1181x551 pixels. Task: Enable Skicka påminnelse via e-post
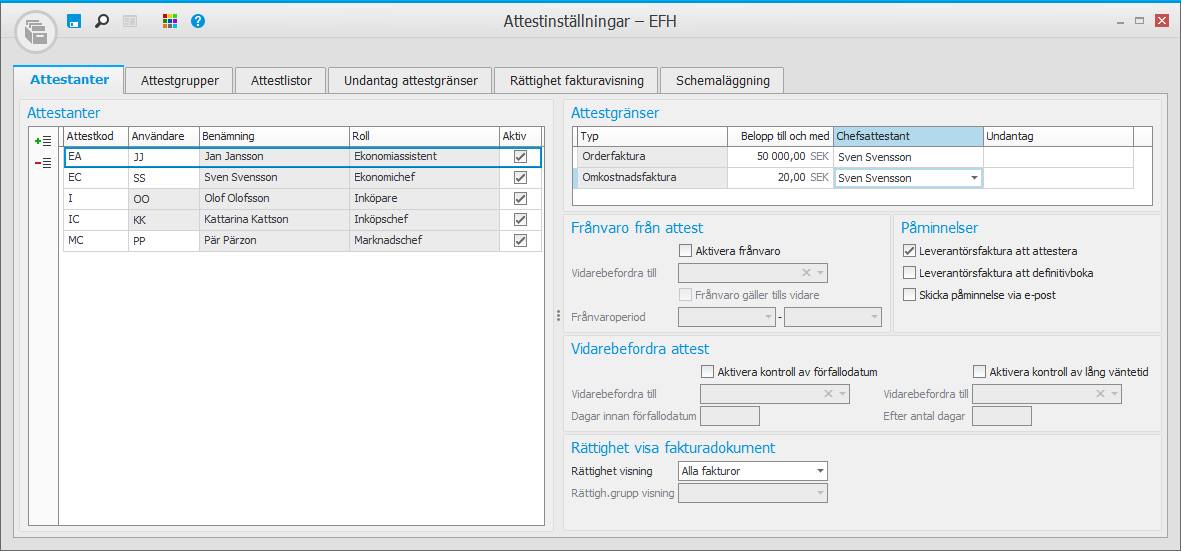pos(909,295)
